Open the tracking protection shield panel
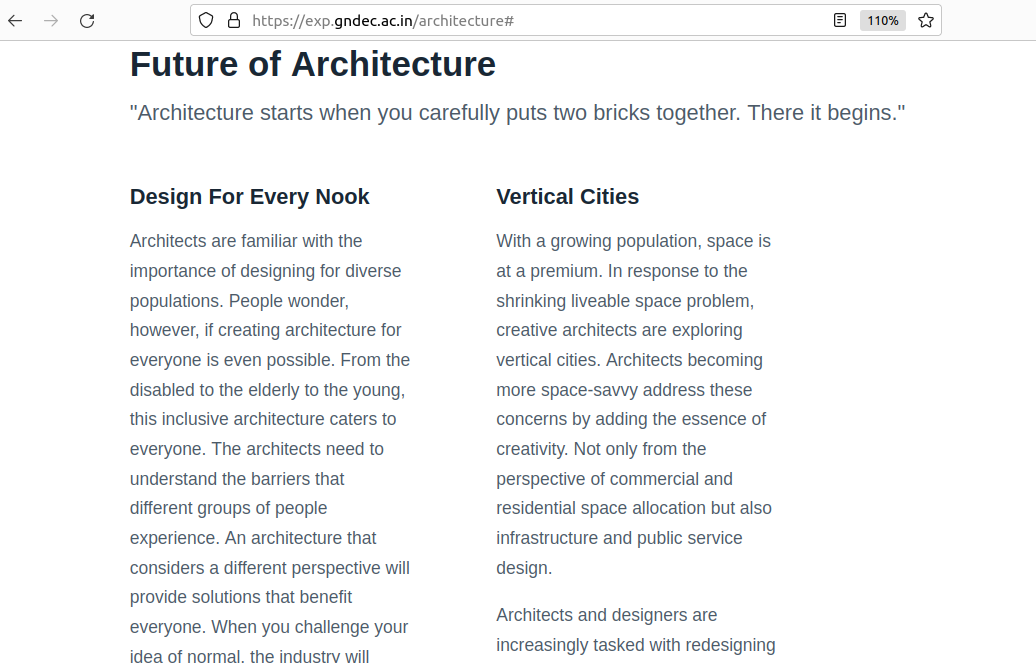Screen dimensions: 1036x663 [x=206, y=20]
